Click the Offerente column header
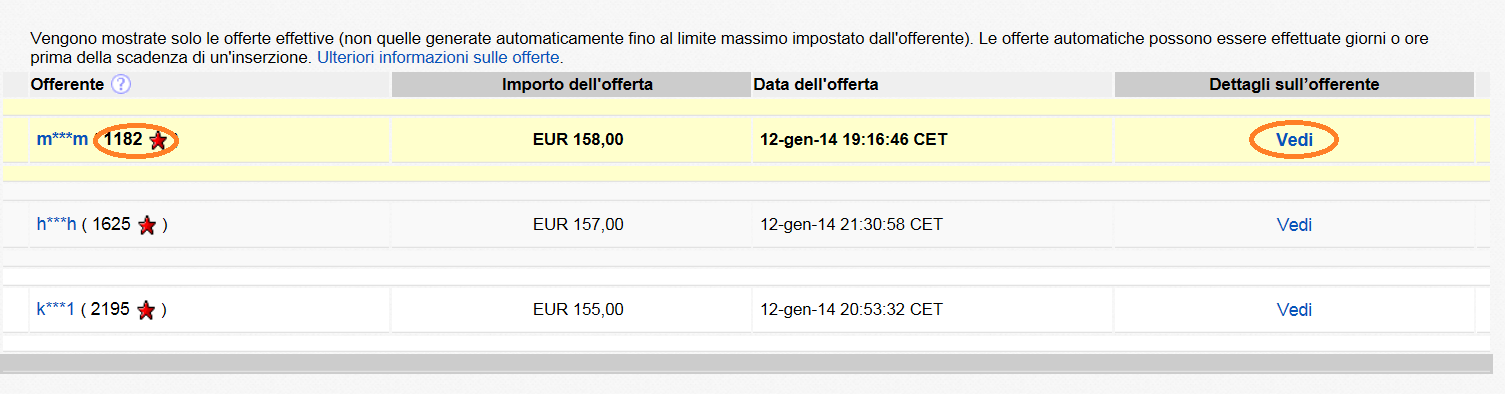 coord(67,85)
